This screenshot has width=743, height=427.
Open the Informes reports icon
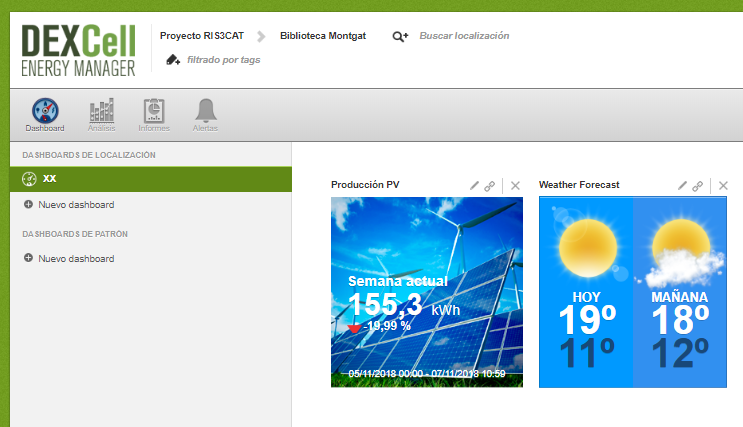(x=154, y=112)
